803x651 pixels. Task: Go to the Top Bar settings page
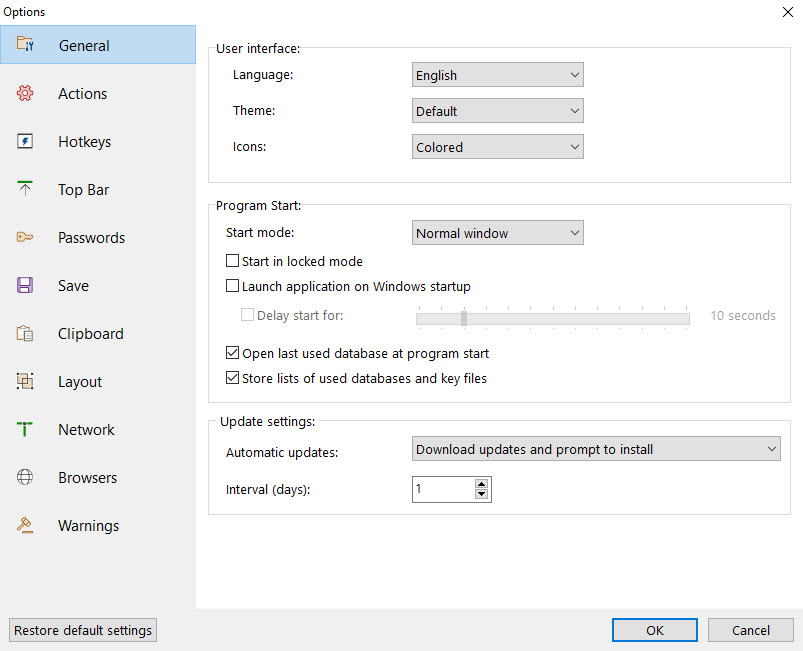click(98, 190)
